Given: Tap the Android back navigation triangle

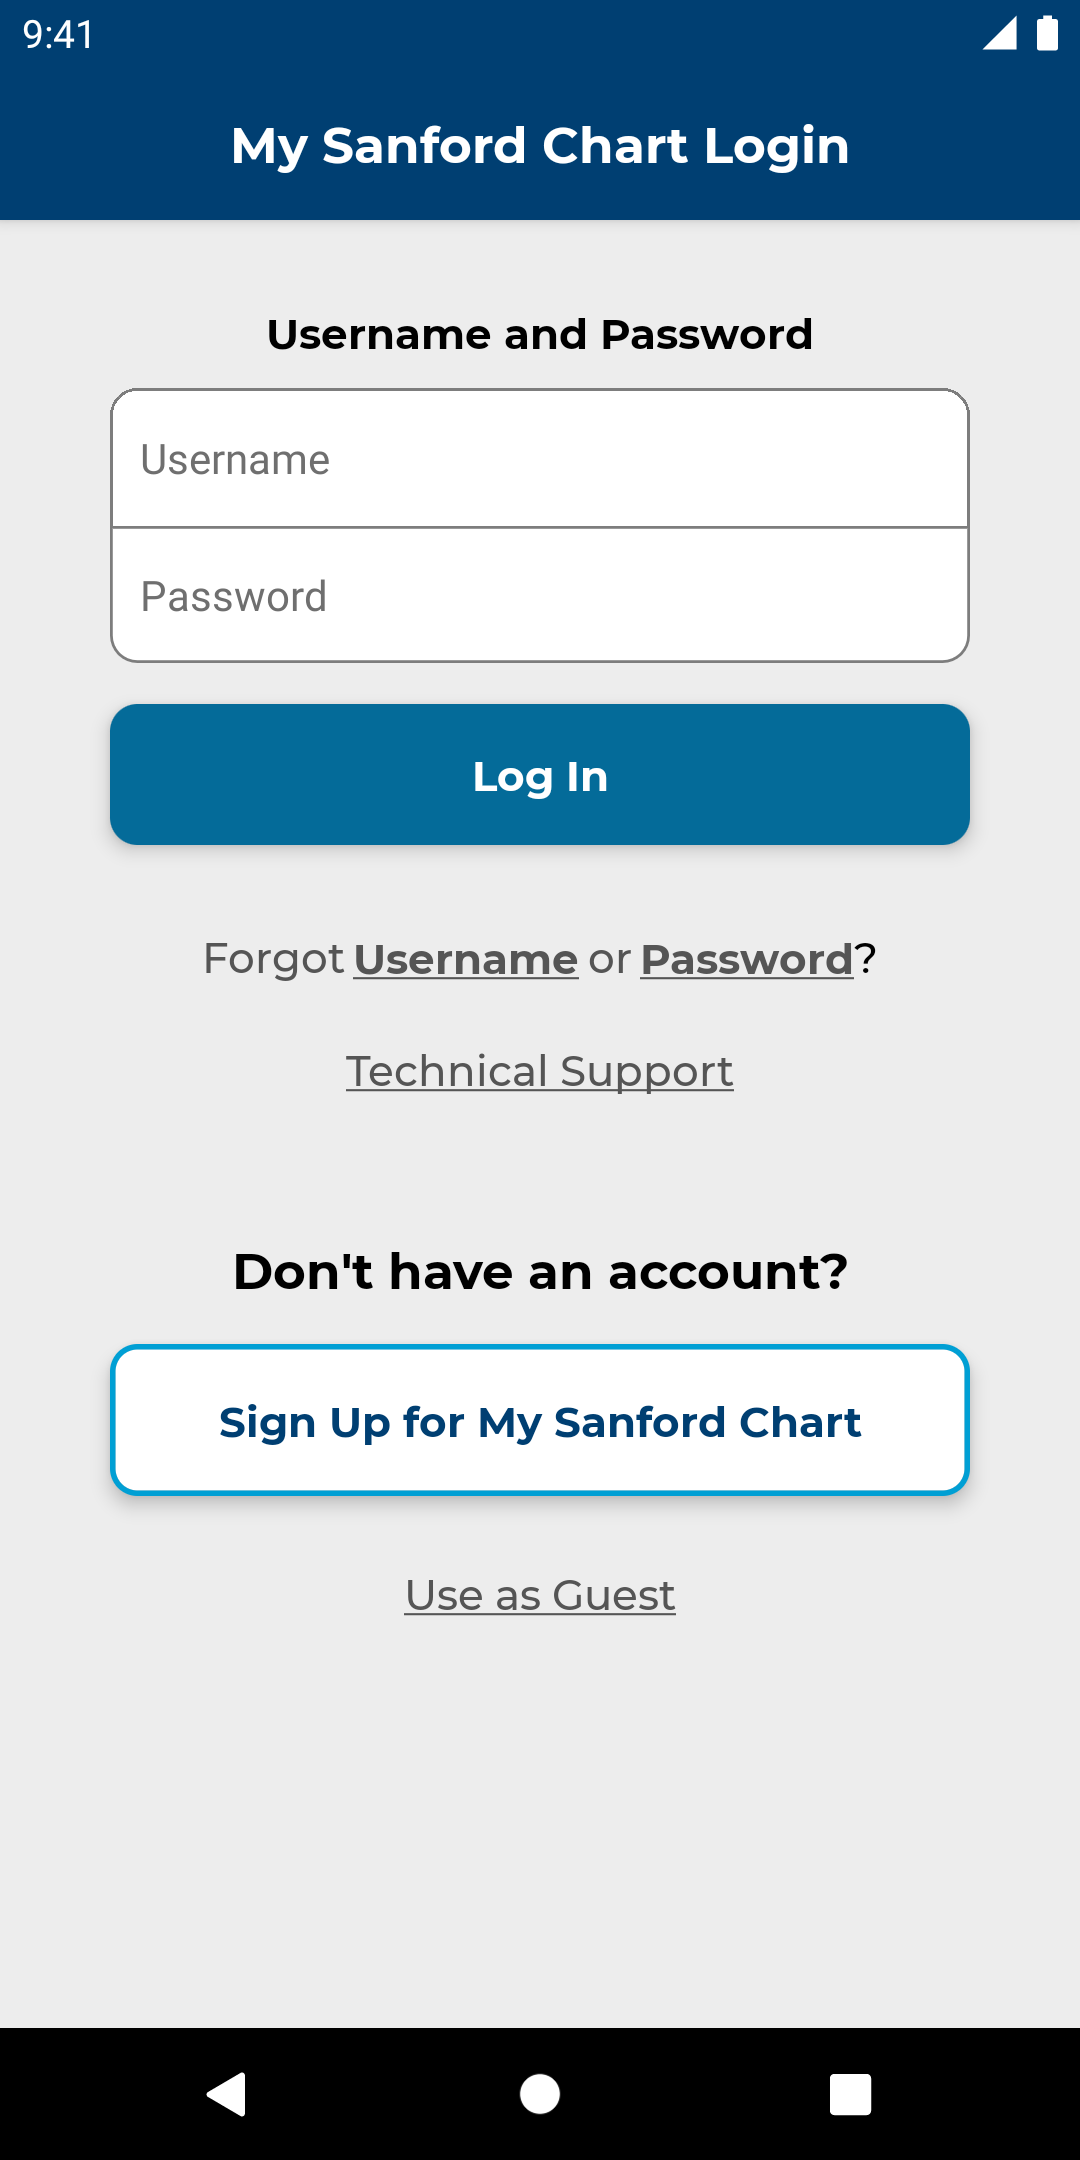Looking at the screenshot, I should 227,2094.
